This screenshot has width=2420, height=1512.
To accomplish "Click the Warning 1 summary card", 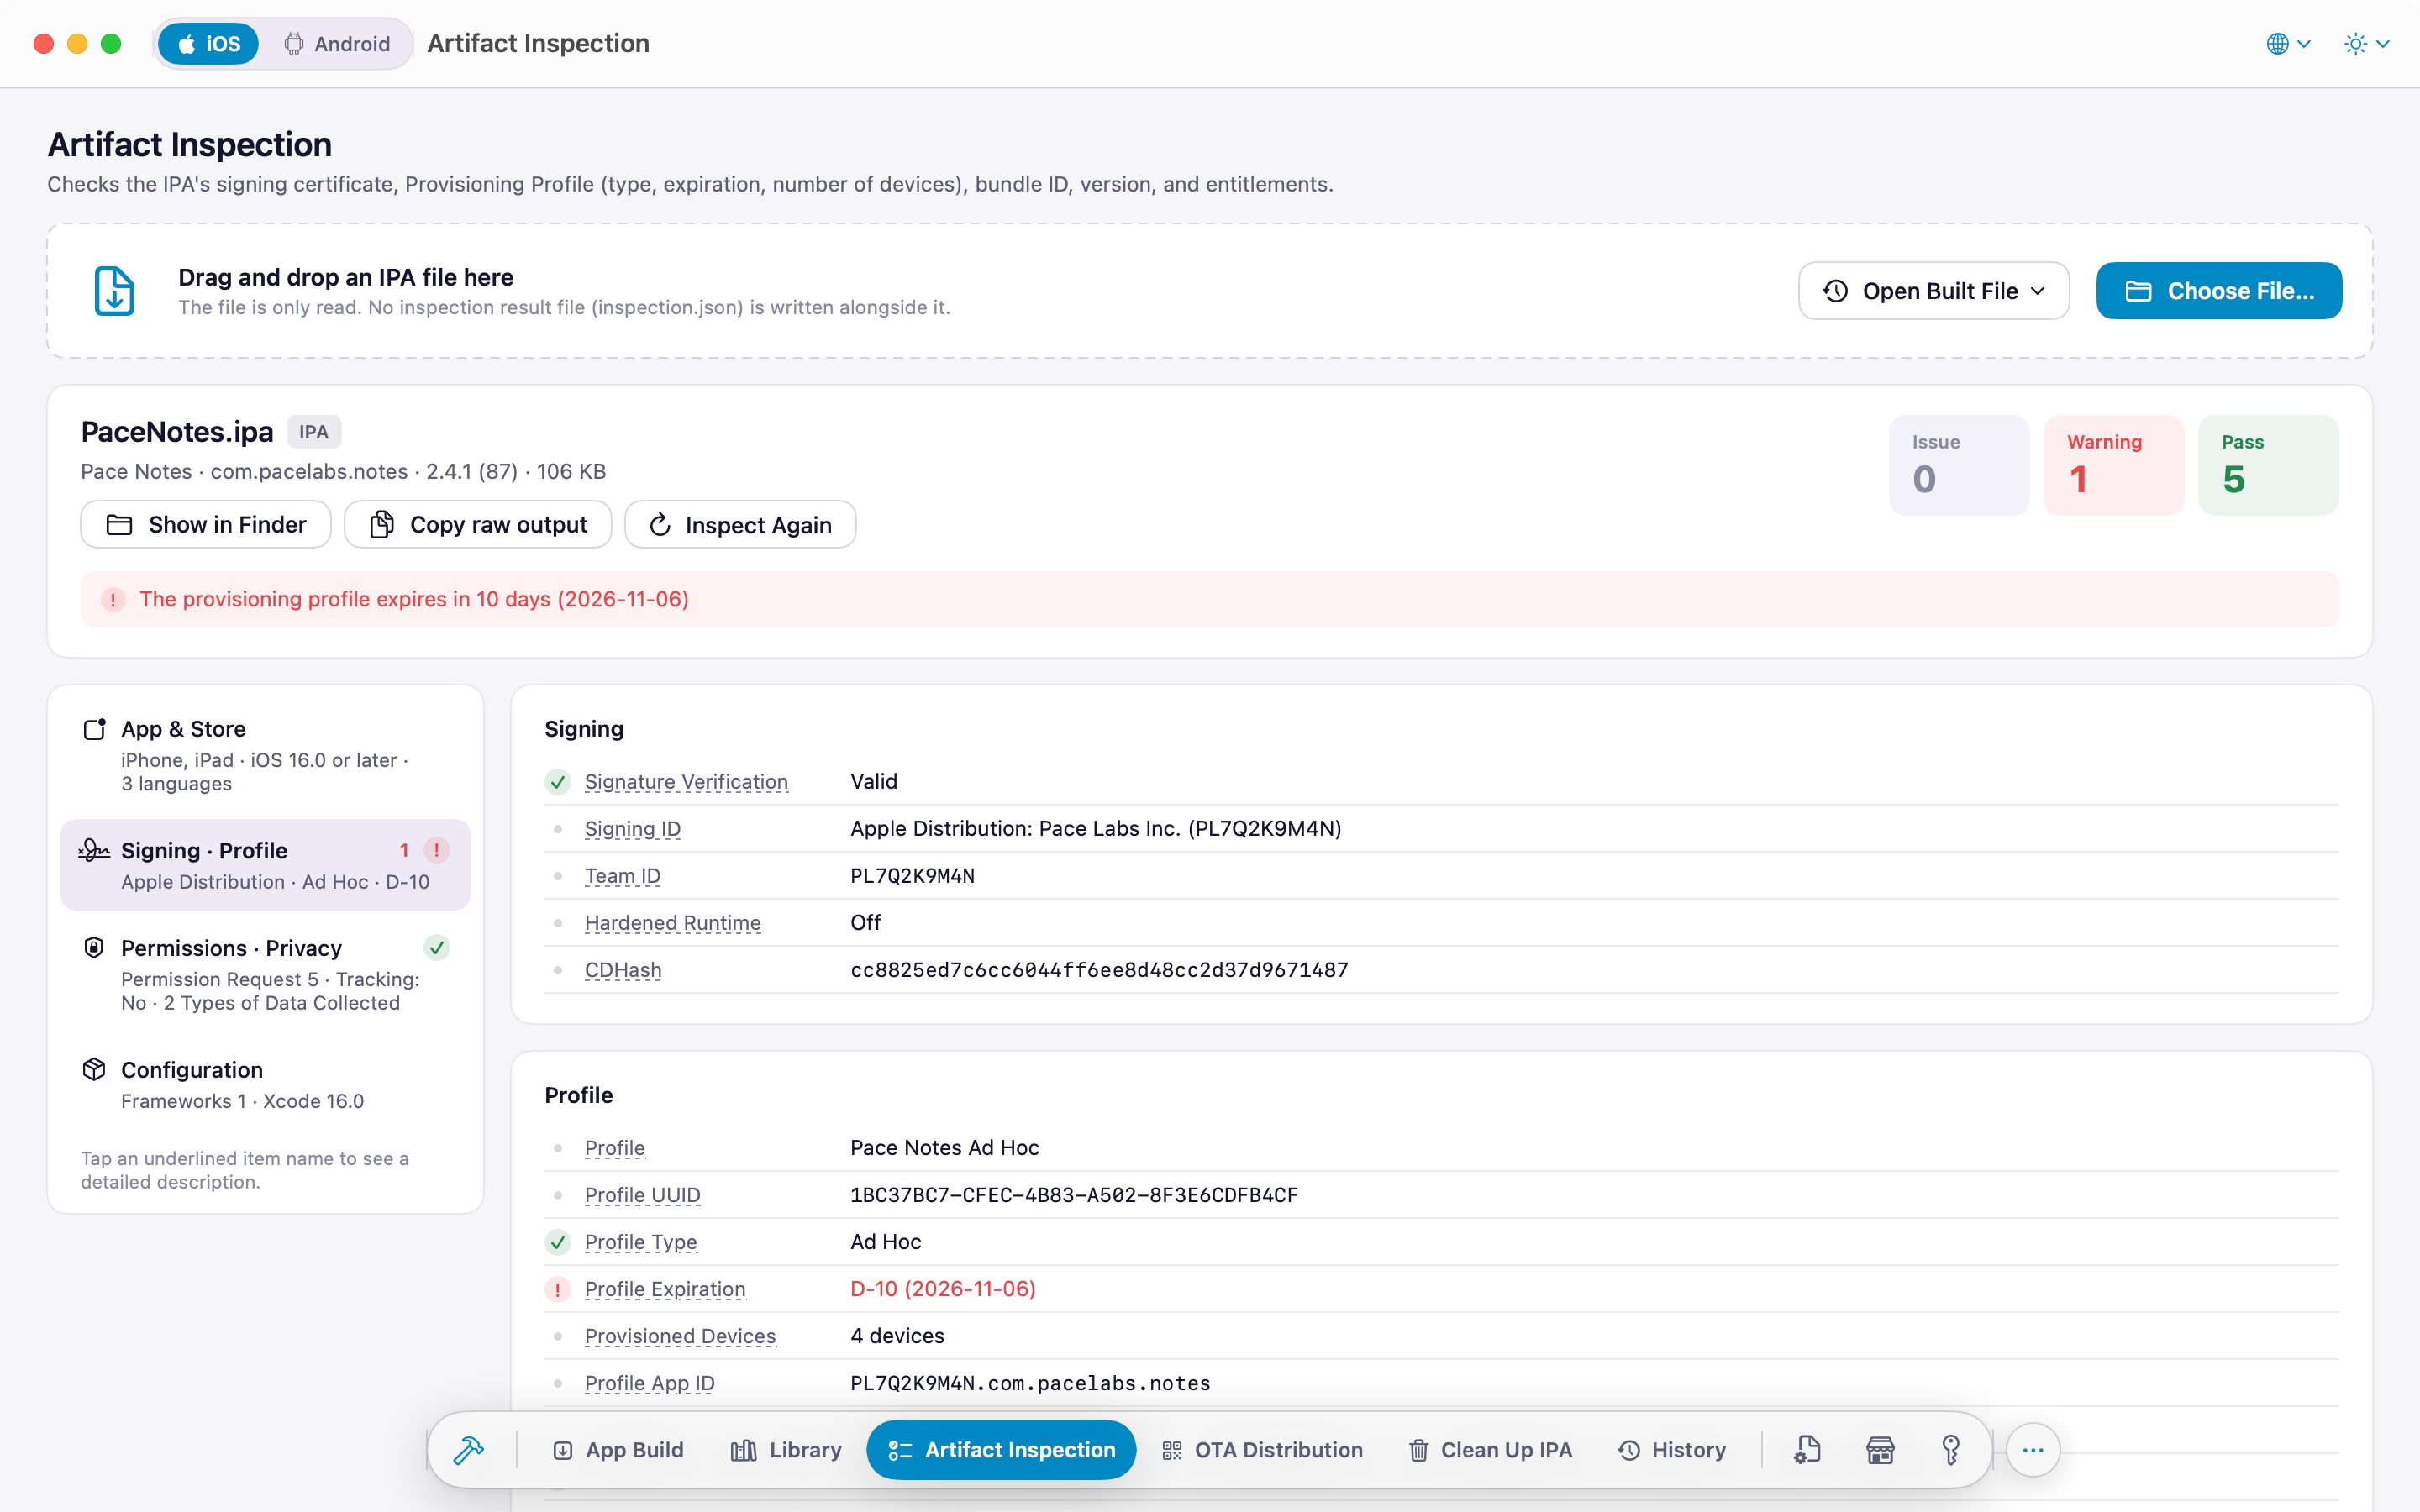I will click(x=2113, y=465).
